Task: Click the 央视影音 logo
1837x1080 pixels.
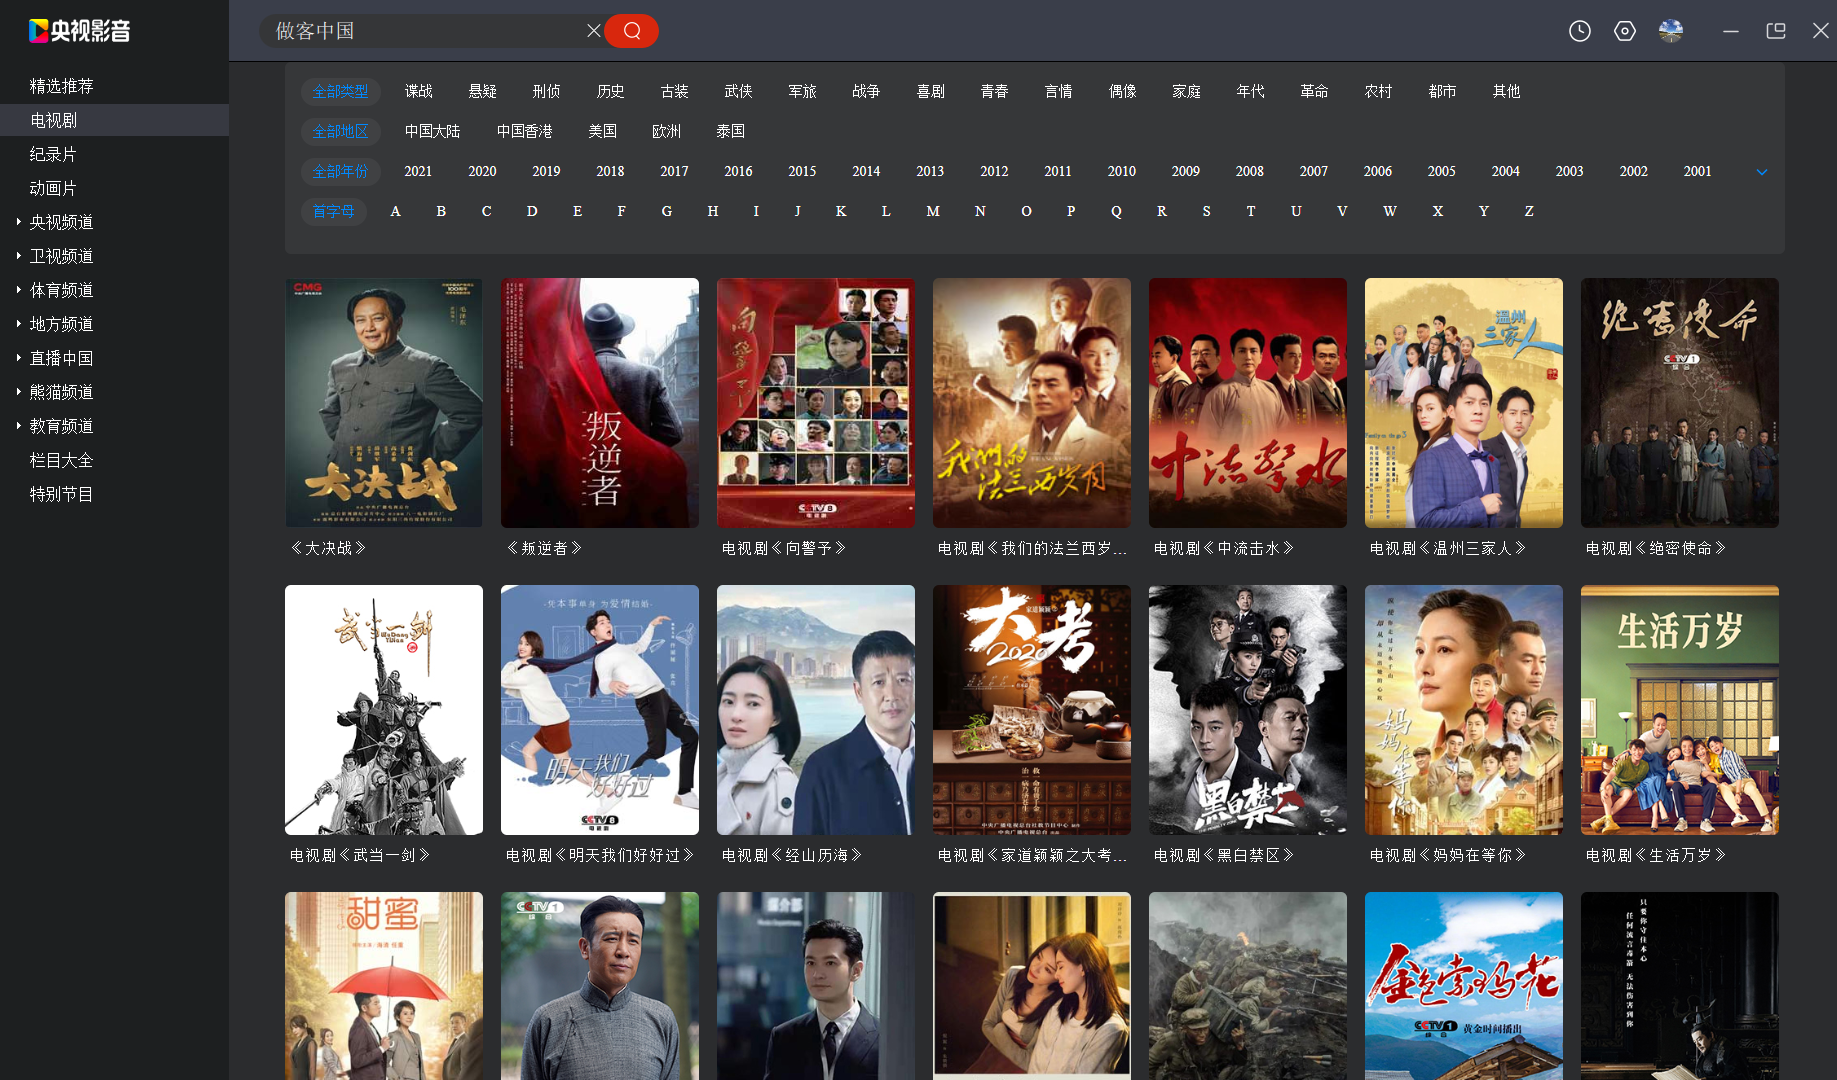Action: point(80,31)
